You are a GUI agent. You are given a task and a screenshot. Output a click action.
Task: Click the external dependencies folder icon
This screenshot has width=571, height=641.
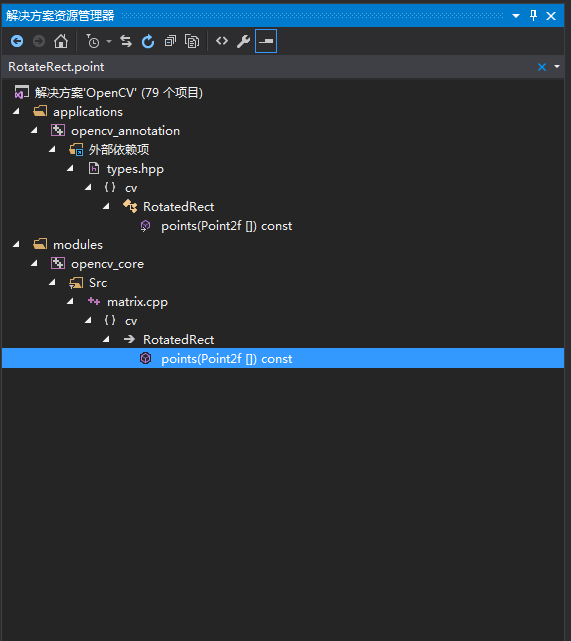[76, 150]
